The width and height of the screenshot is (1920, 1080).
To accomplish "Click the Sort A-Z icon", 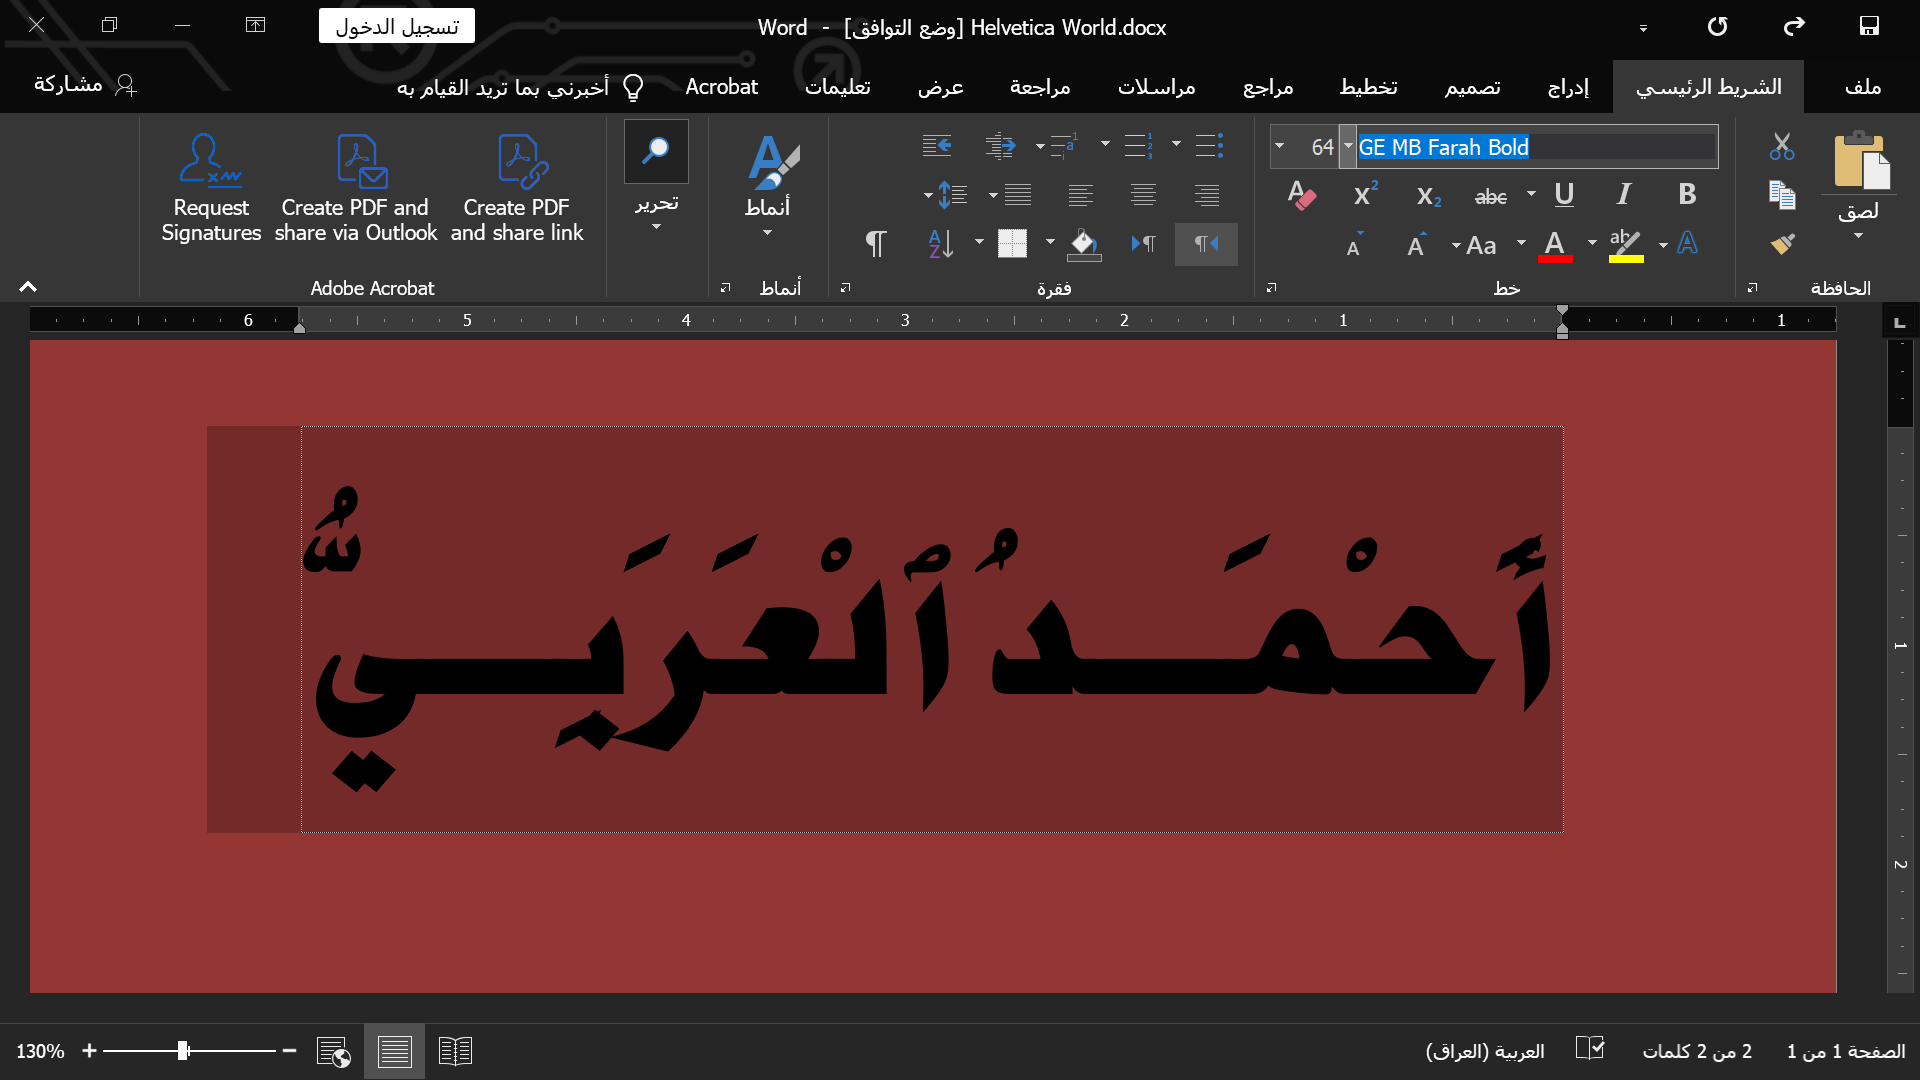I will tap(941, 244).
